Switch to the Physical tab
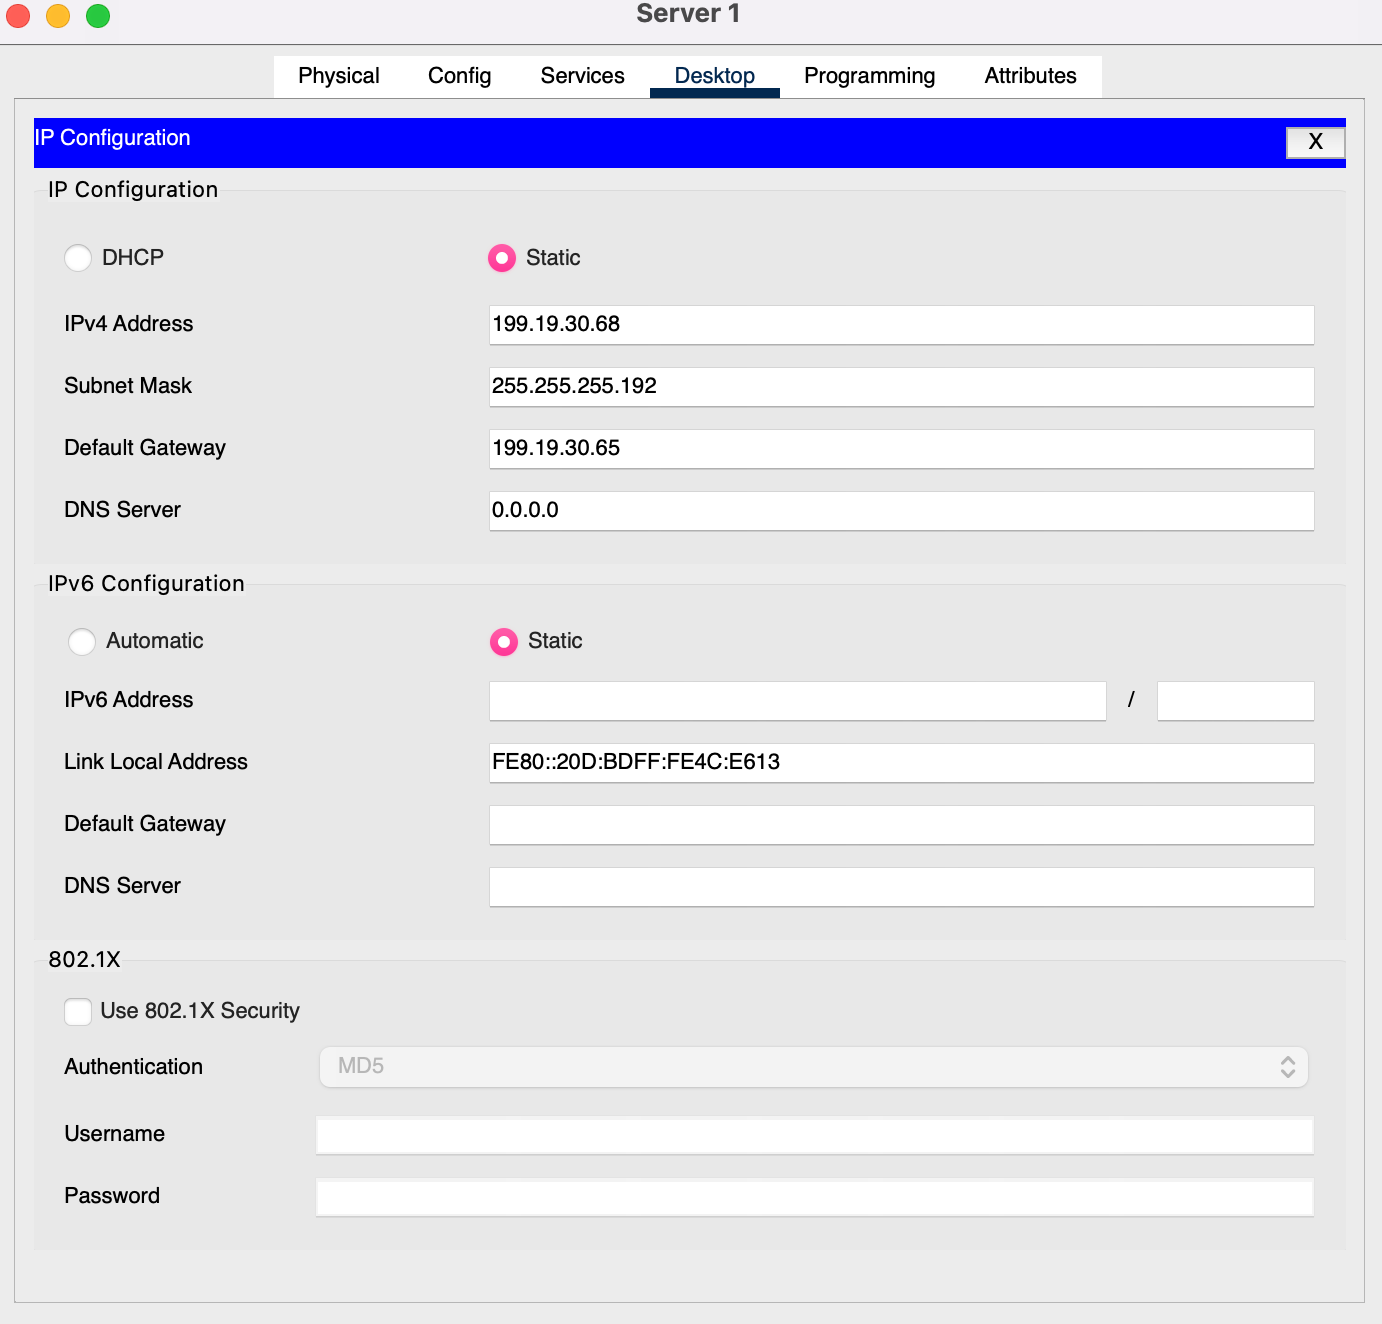Image resolution: width=1382 pixels, height=1324 pixels. [338, 76]
